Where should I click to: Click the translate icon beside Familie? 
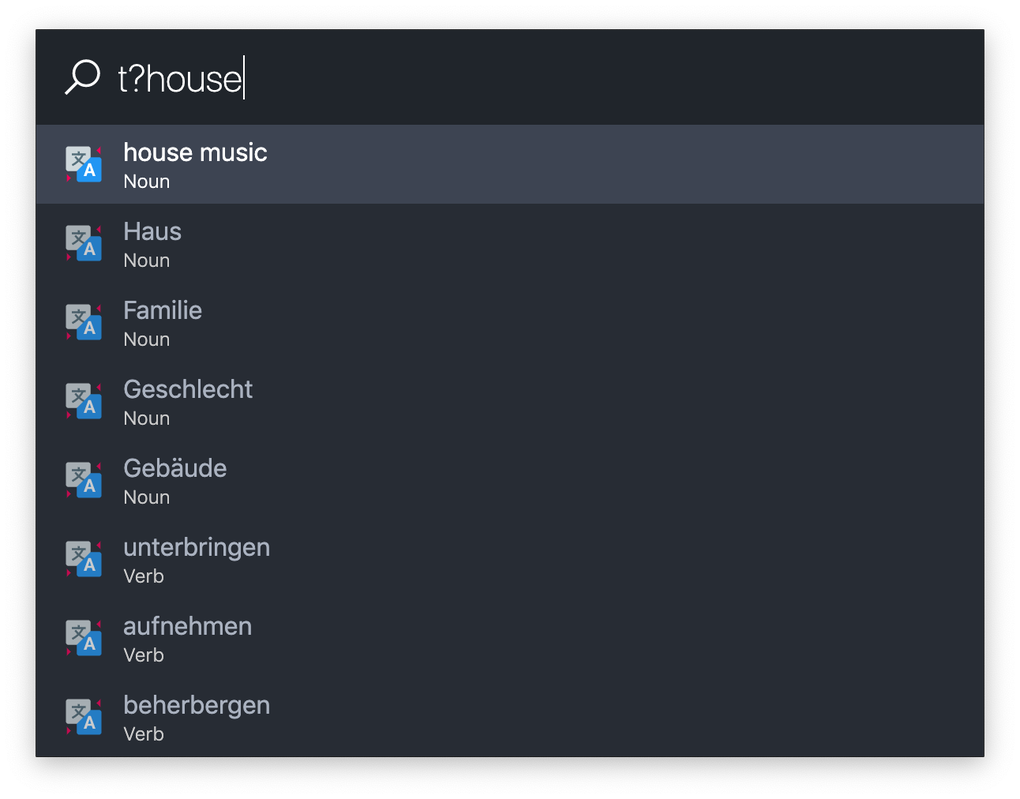[83, 322]
